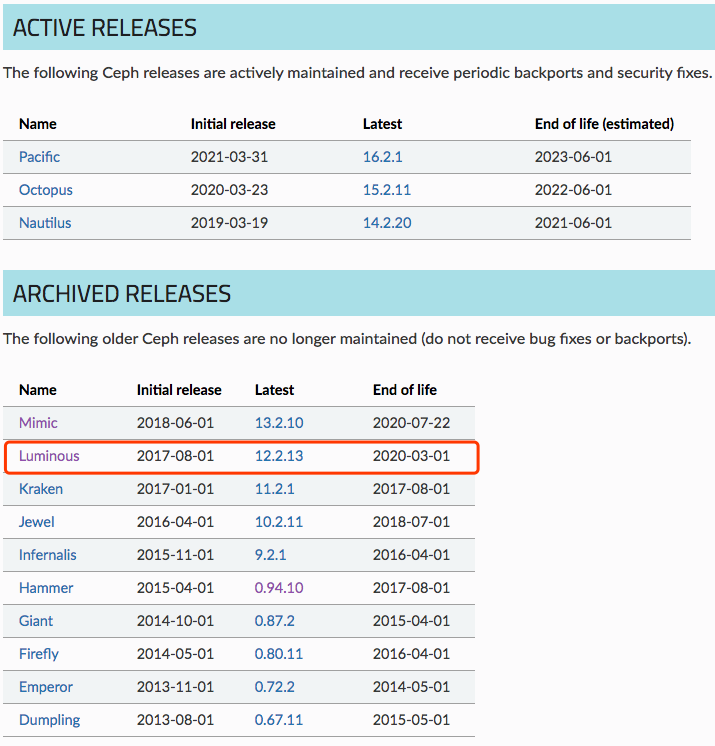Open the Firefly release page
This screenshot has width=715, height=746.
39,654
